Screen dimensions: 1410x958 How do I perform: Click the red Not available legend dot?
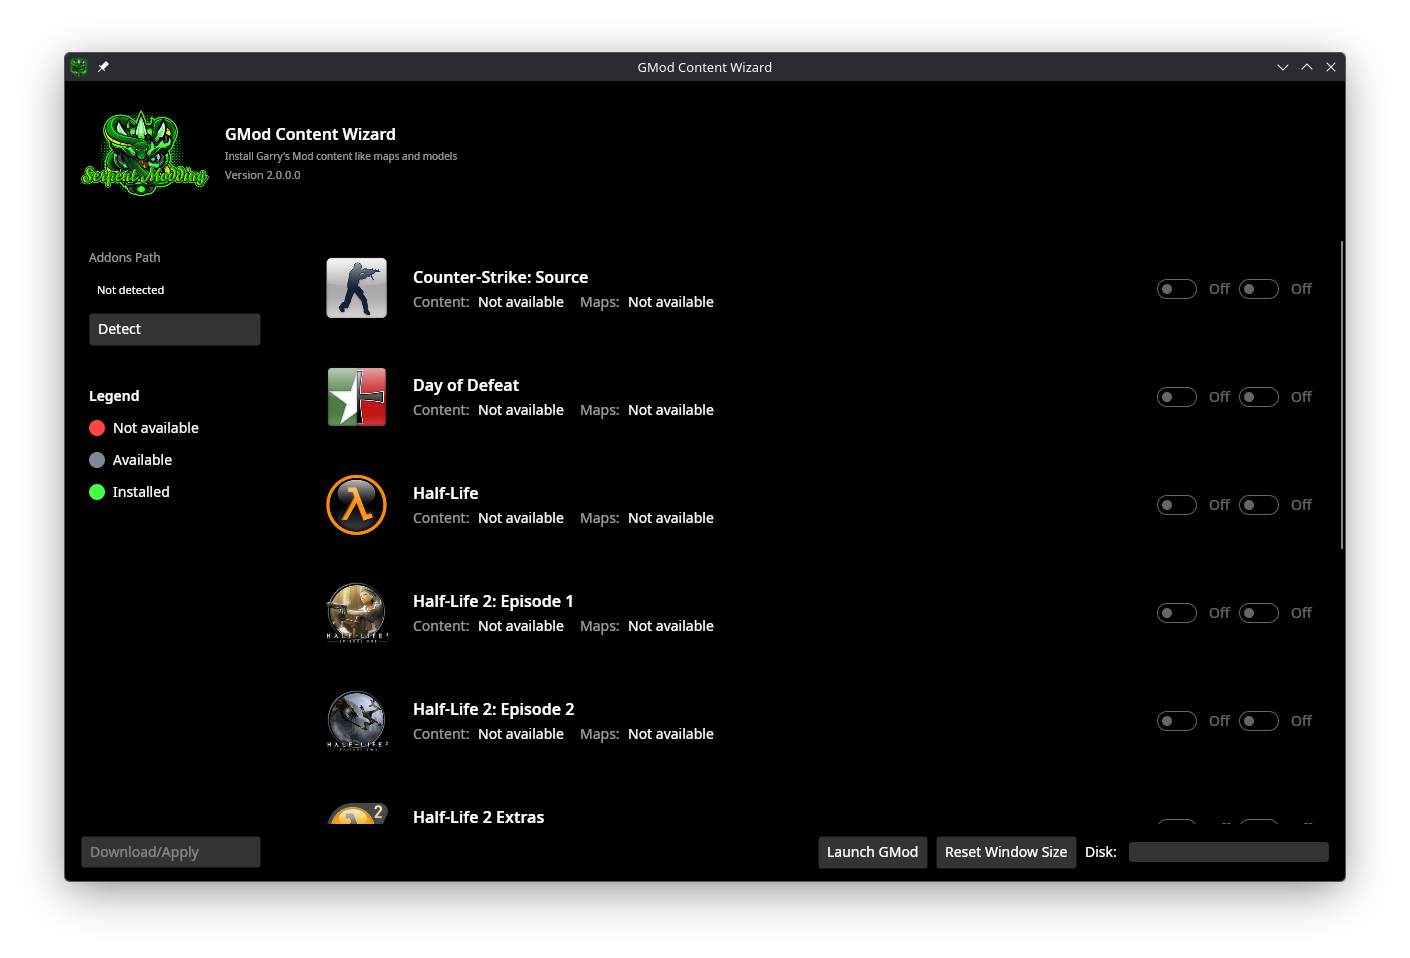(x=97, y=428)
